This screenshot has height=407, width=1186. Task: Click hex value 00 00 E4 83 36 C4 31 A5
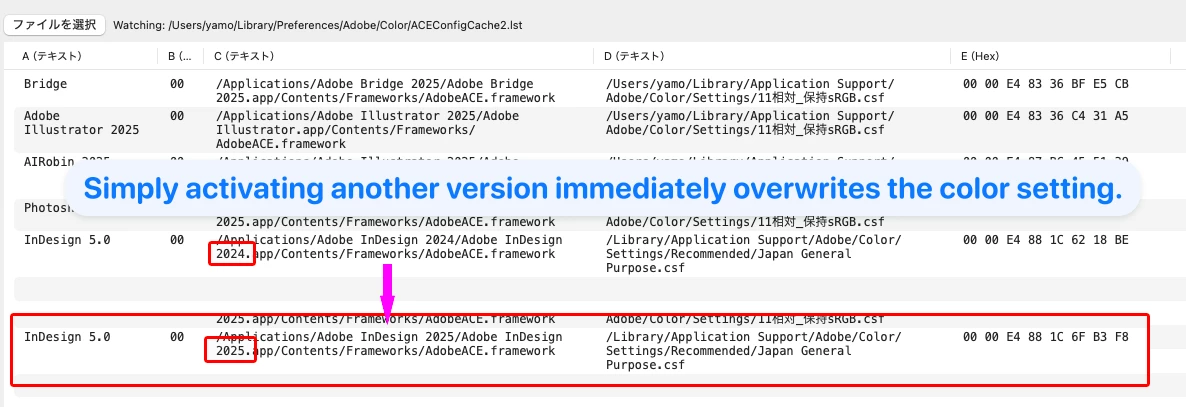(x=1046, y=116)
